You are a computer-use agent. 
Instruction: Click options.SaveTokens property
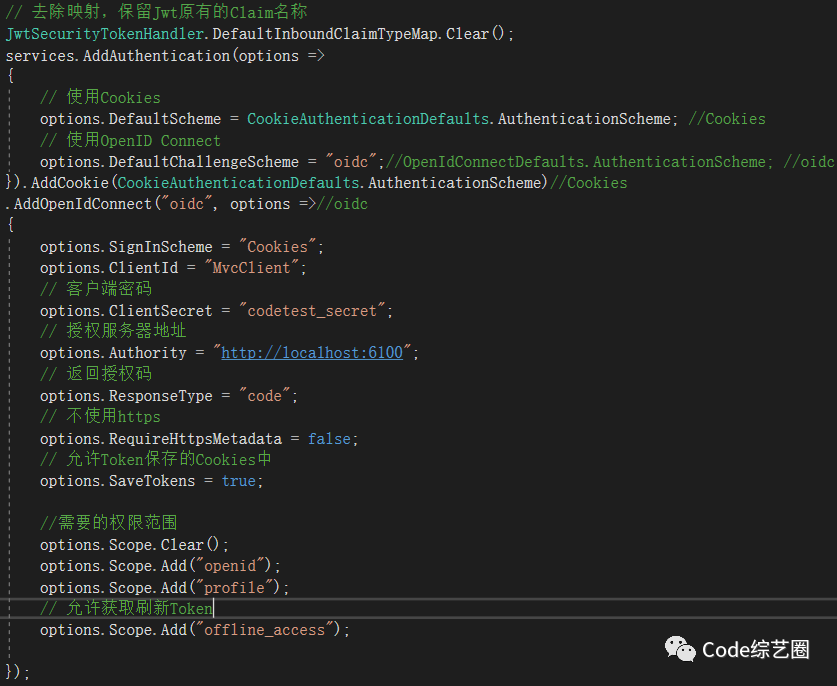click(x=117, y=481)
